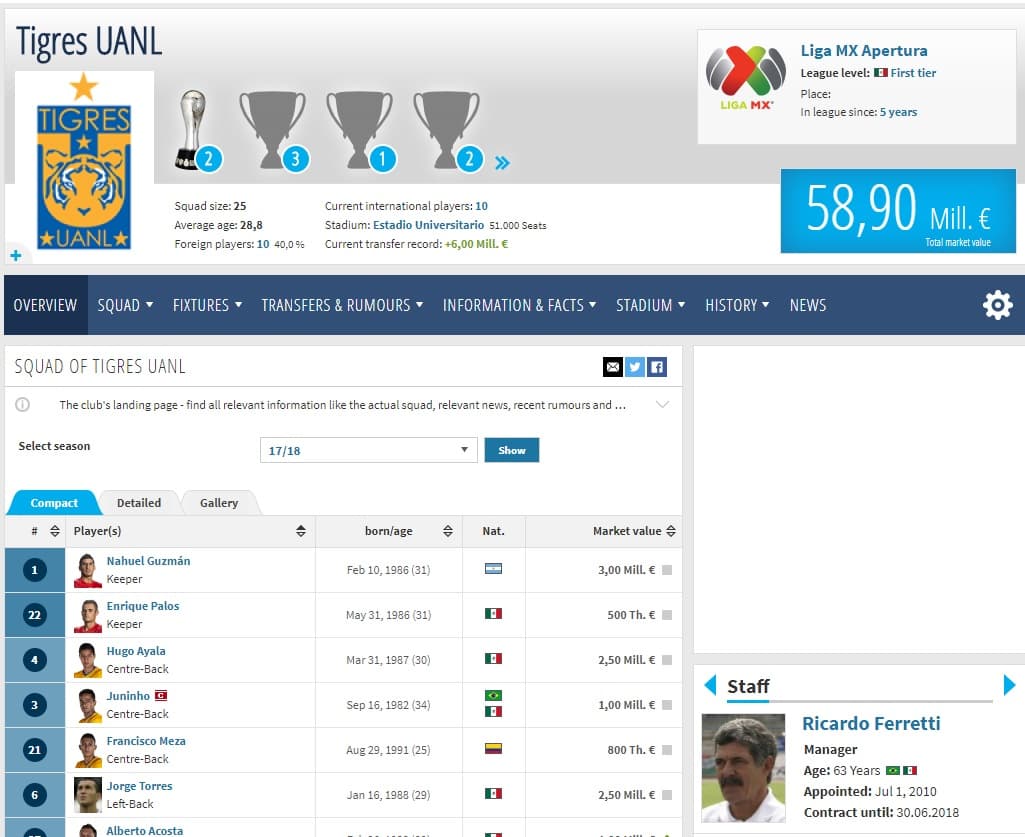Click the double-arrow for more trophies

(x=502, y=162)
